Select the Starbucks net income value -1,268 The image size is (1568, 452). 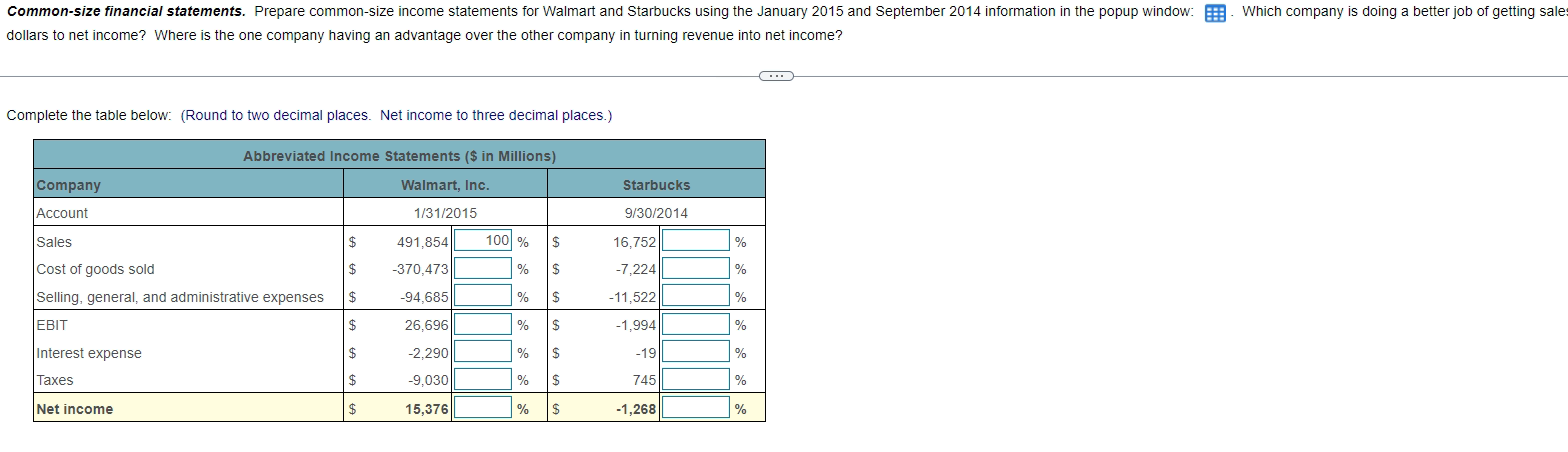pyautogui.click(x=635, y=409)
